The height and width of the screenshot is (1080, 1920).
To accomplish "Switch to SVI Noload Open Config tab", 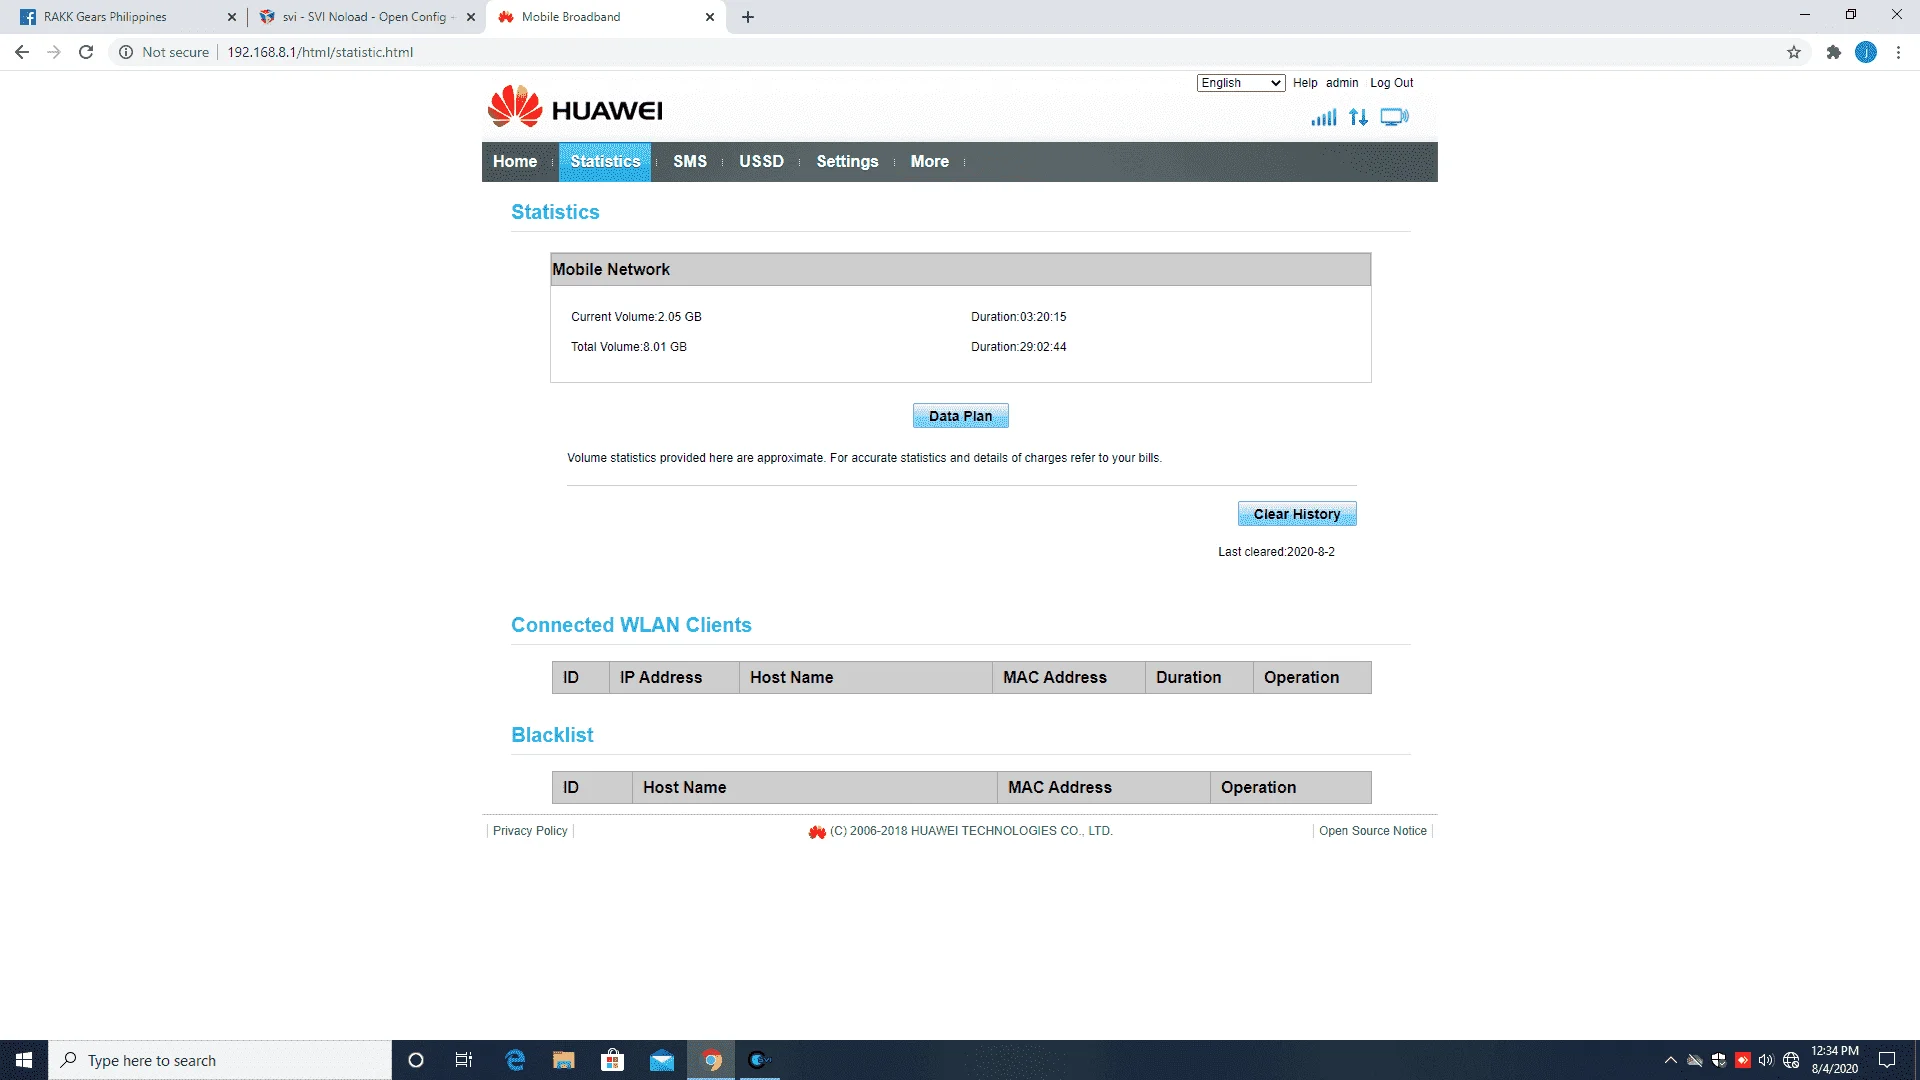I will 365,17.
